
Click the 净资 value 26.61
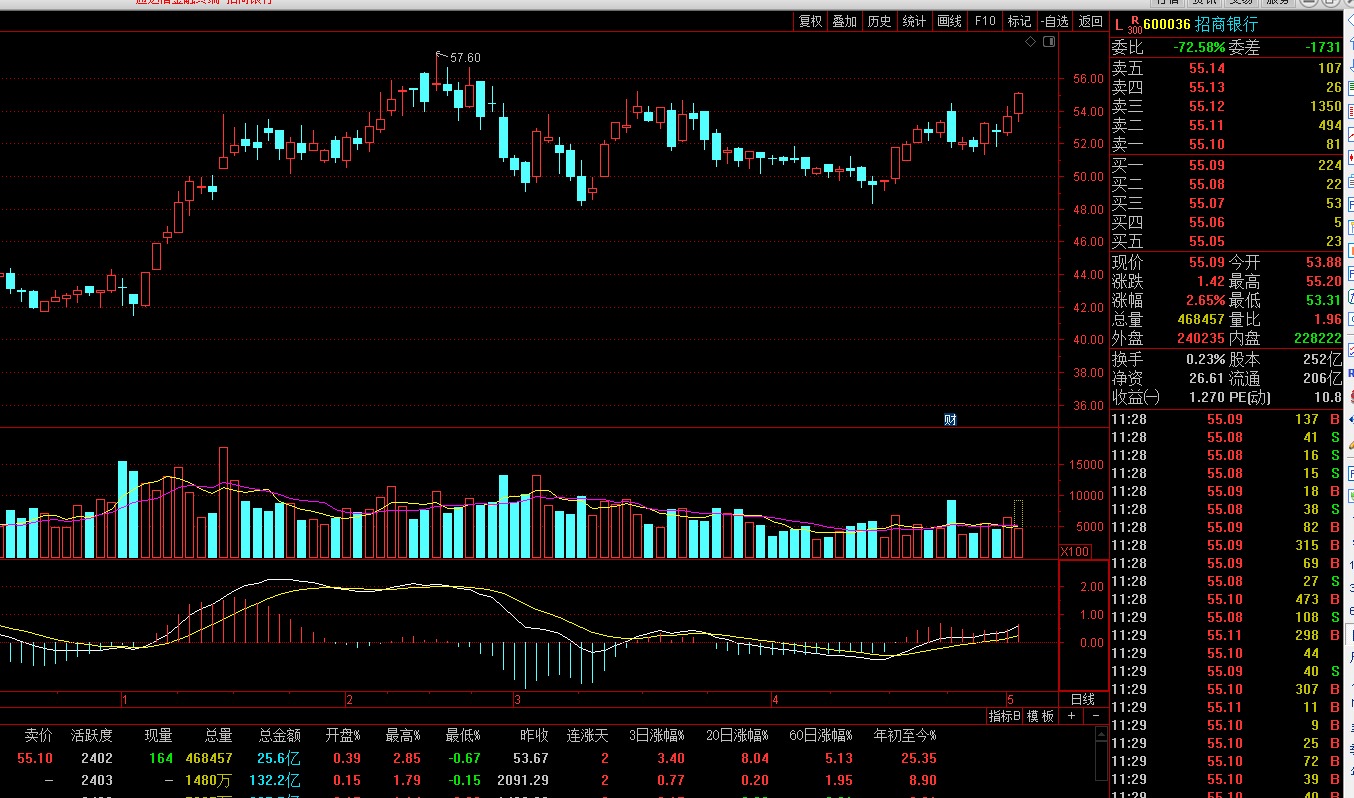[1207, 378]
